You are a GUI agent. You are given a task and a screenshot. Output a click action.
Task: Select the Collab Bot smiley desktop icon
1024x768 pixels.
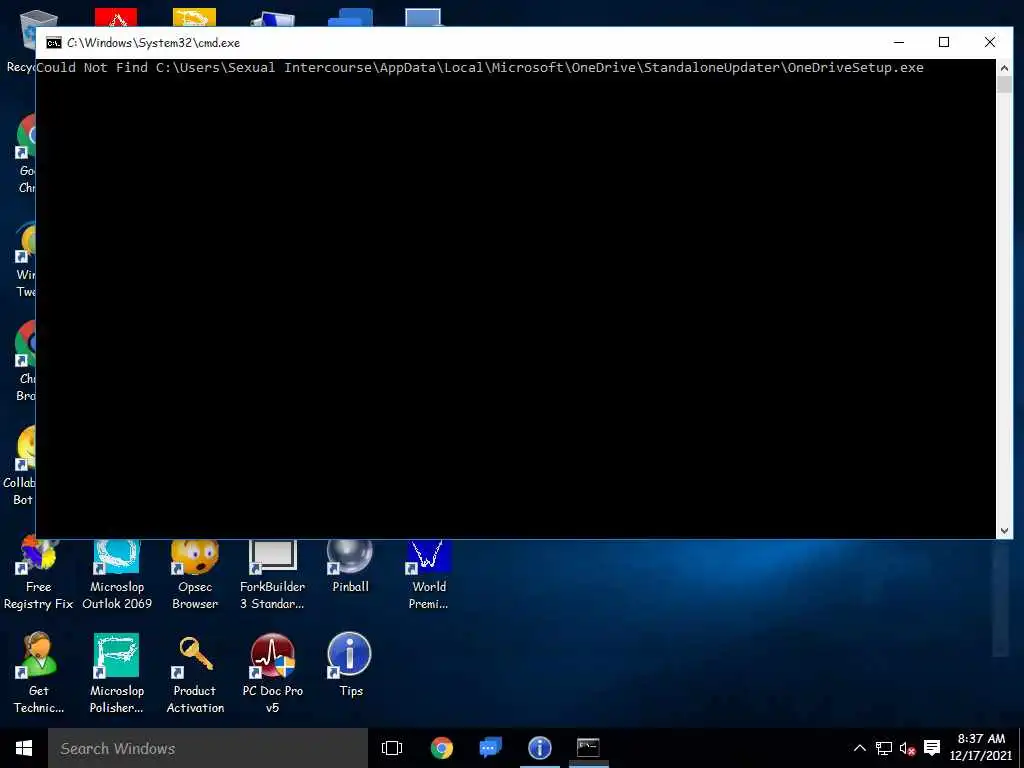click(x=20, y=465)
